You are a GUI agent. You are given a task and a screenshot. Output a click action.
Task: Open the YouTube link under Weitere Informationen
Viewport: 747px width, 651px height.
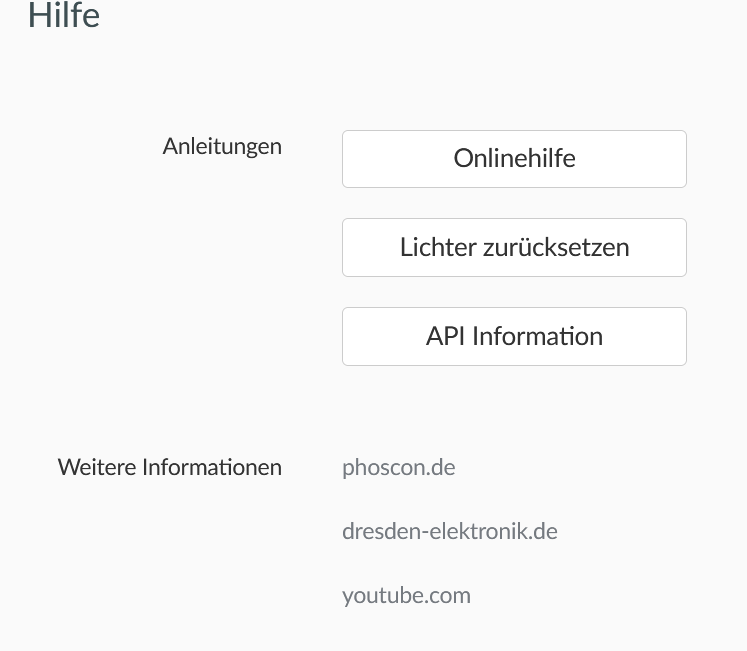click(406, 596)
